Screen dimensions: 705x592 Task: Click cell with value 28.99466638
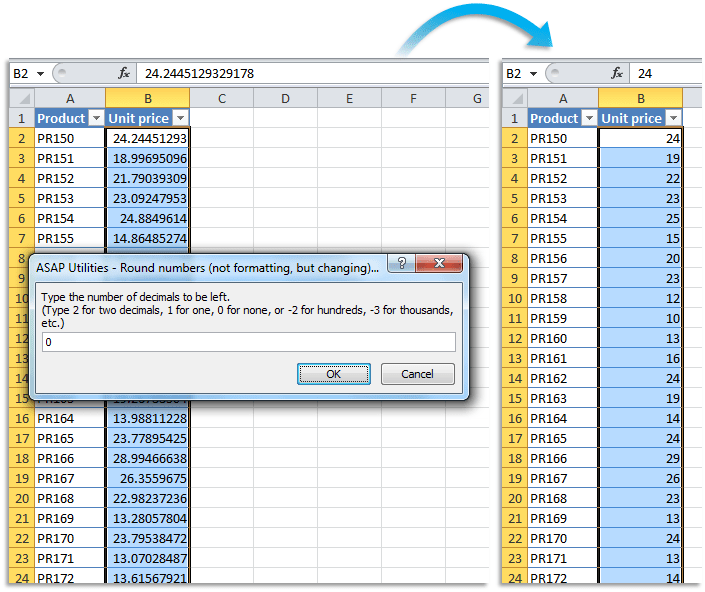click(147, 458)
